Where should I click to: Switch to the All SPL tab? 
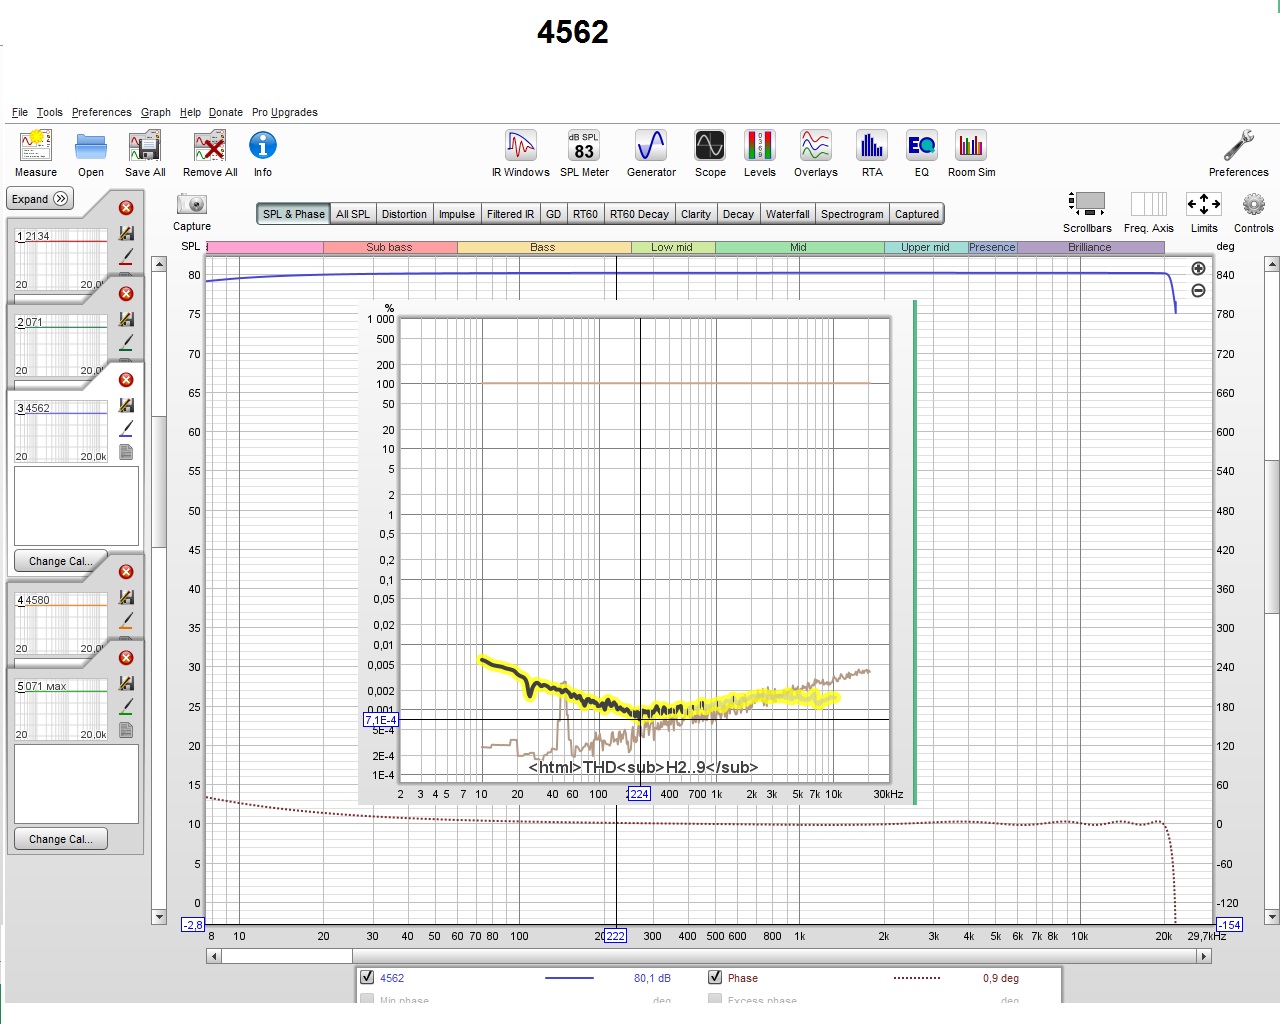click(x=353, y=214)
